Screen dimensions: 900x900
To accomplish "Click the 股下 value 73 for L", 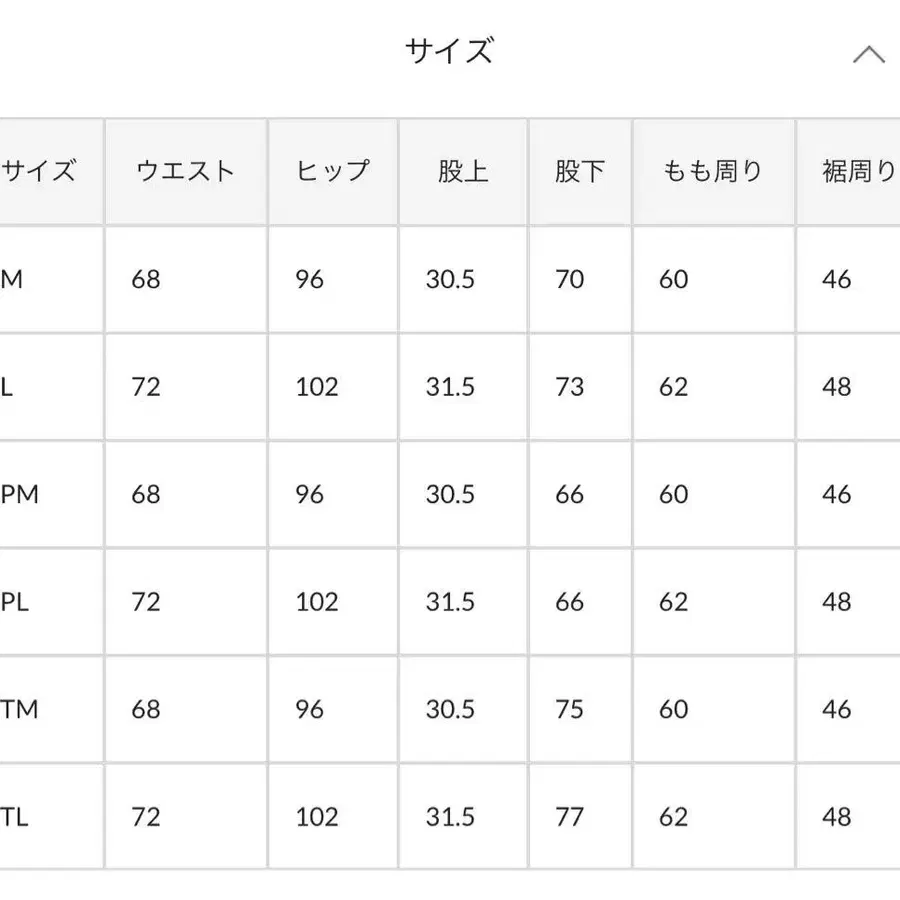I will pos(569,387).
